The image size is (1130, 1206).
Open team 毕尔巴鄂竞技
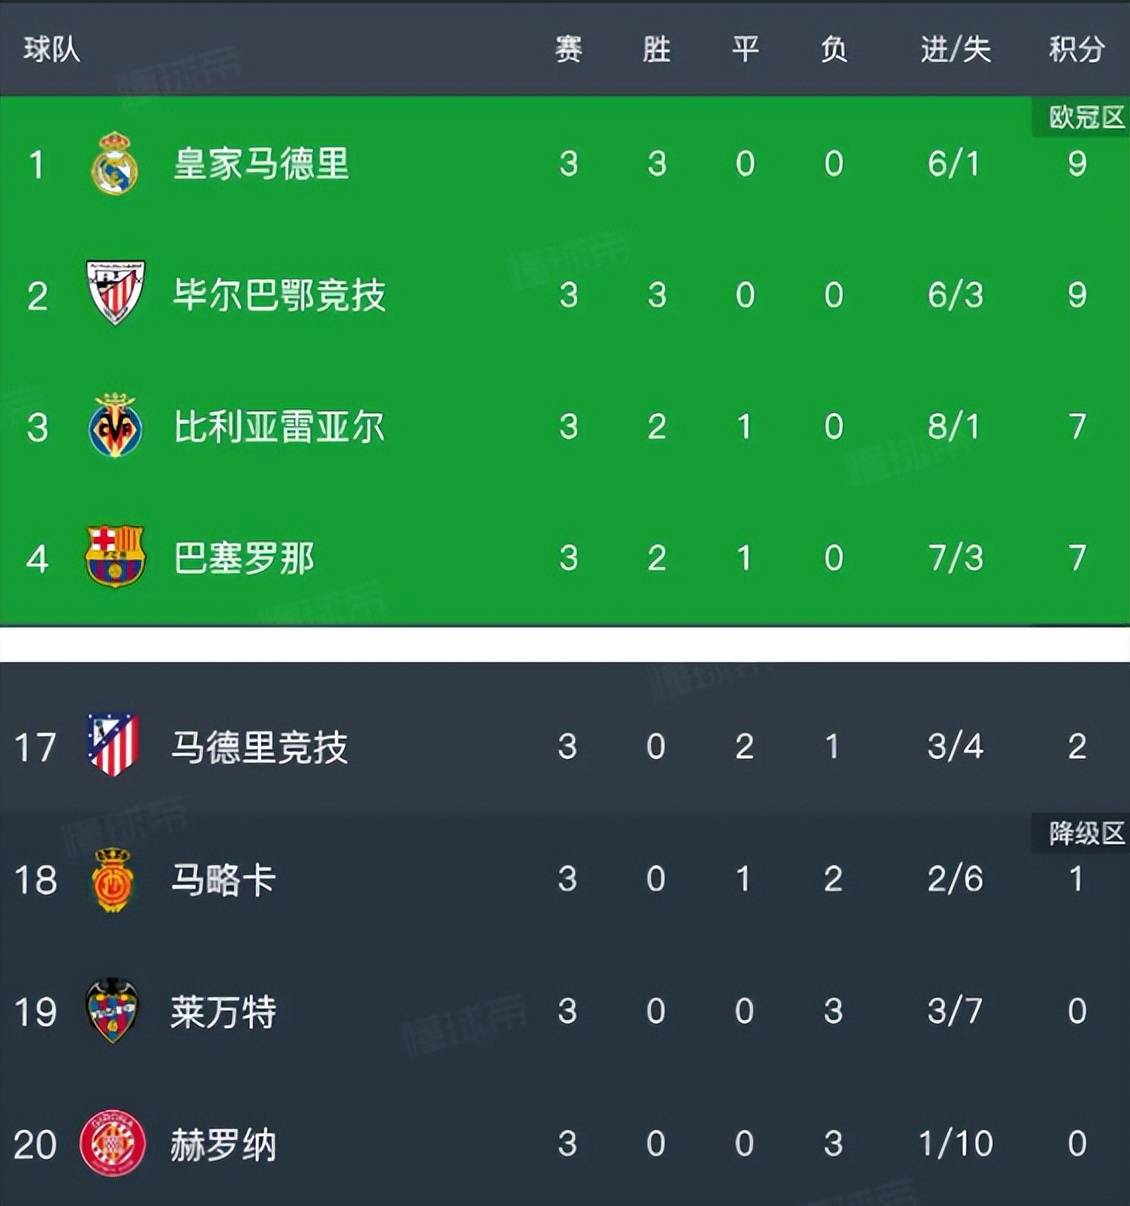click(x=279, y=295)
